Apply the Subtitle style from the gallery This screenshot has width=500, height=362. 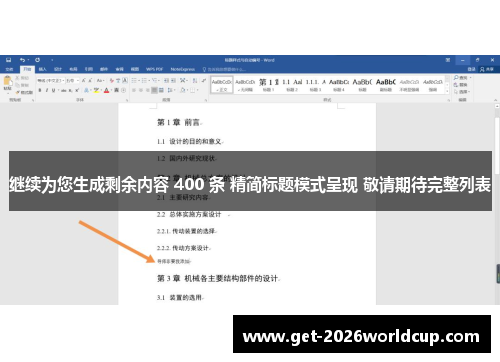386,85
